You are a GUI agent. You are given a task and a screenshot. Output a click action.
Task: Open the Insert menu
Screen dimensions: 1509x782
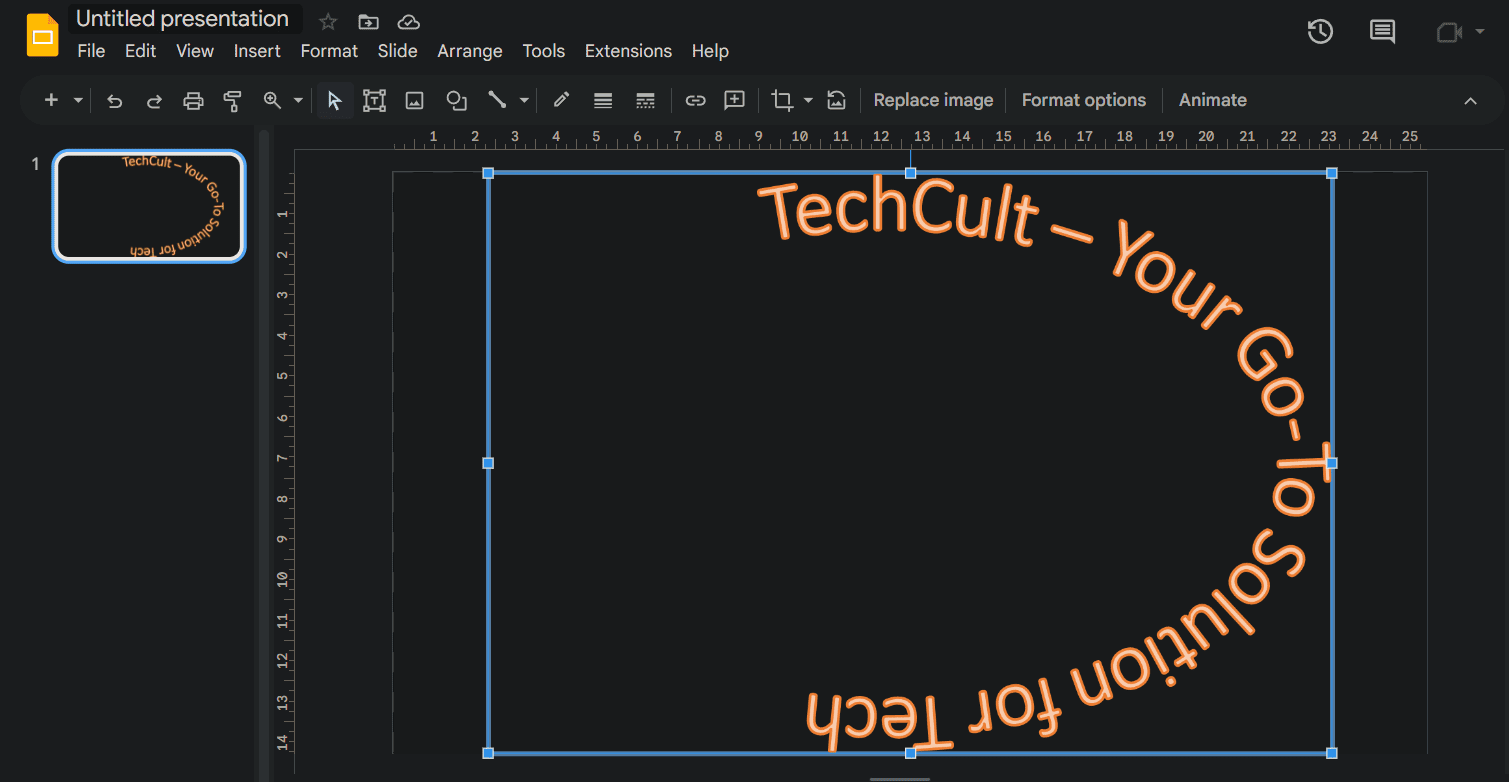point(257,51)
